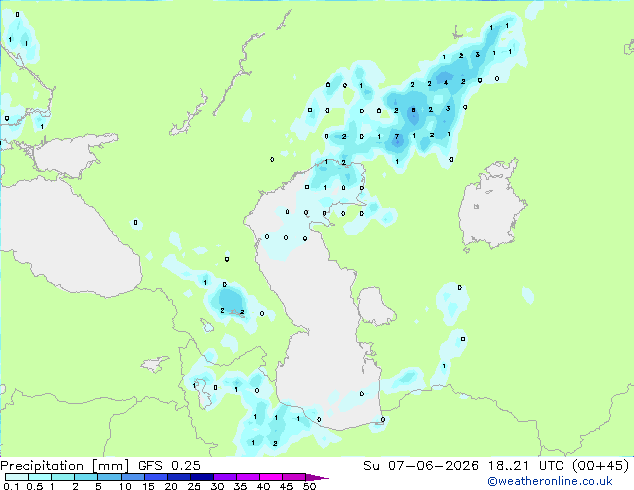Viewport: 634px width, 490px height.
Task: Click legend scale label '10'
Action: [125, 486]
